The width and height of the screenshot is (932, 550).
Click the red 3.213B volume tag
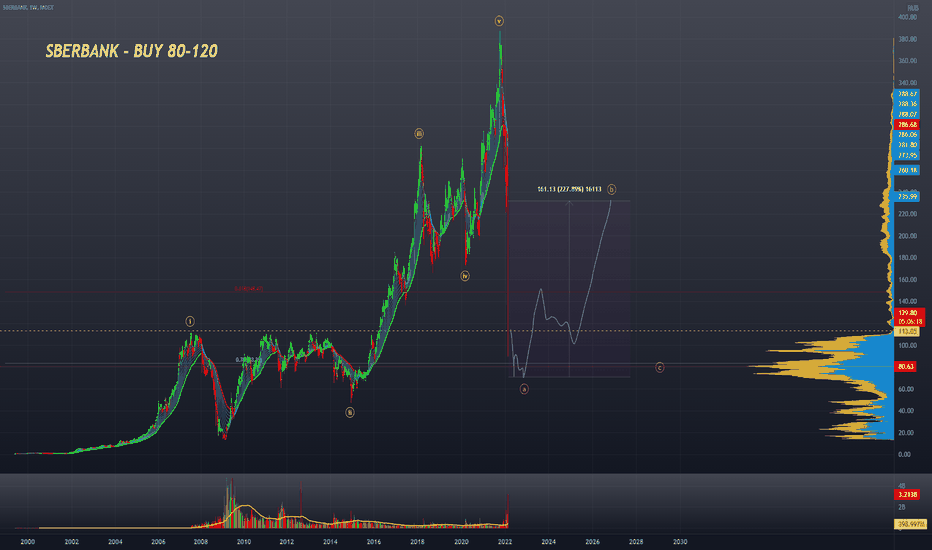(907, 495)
